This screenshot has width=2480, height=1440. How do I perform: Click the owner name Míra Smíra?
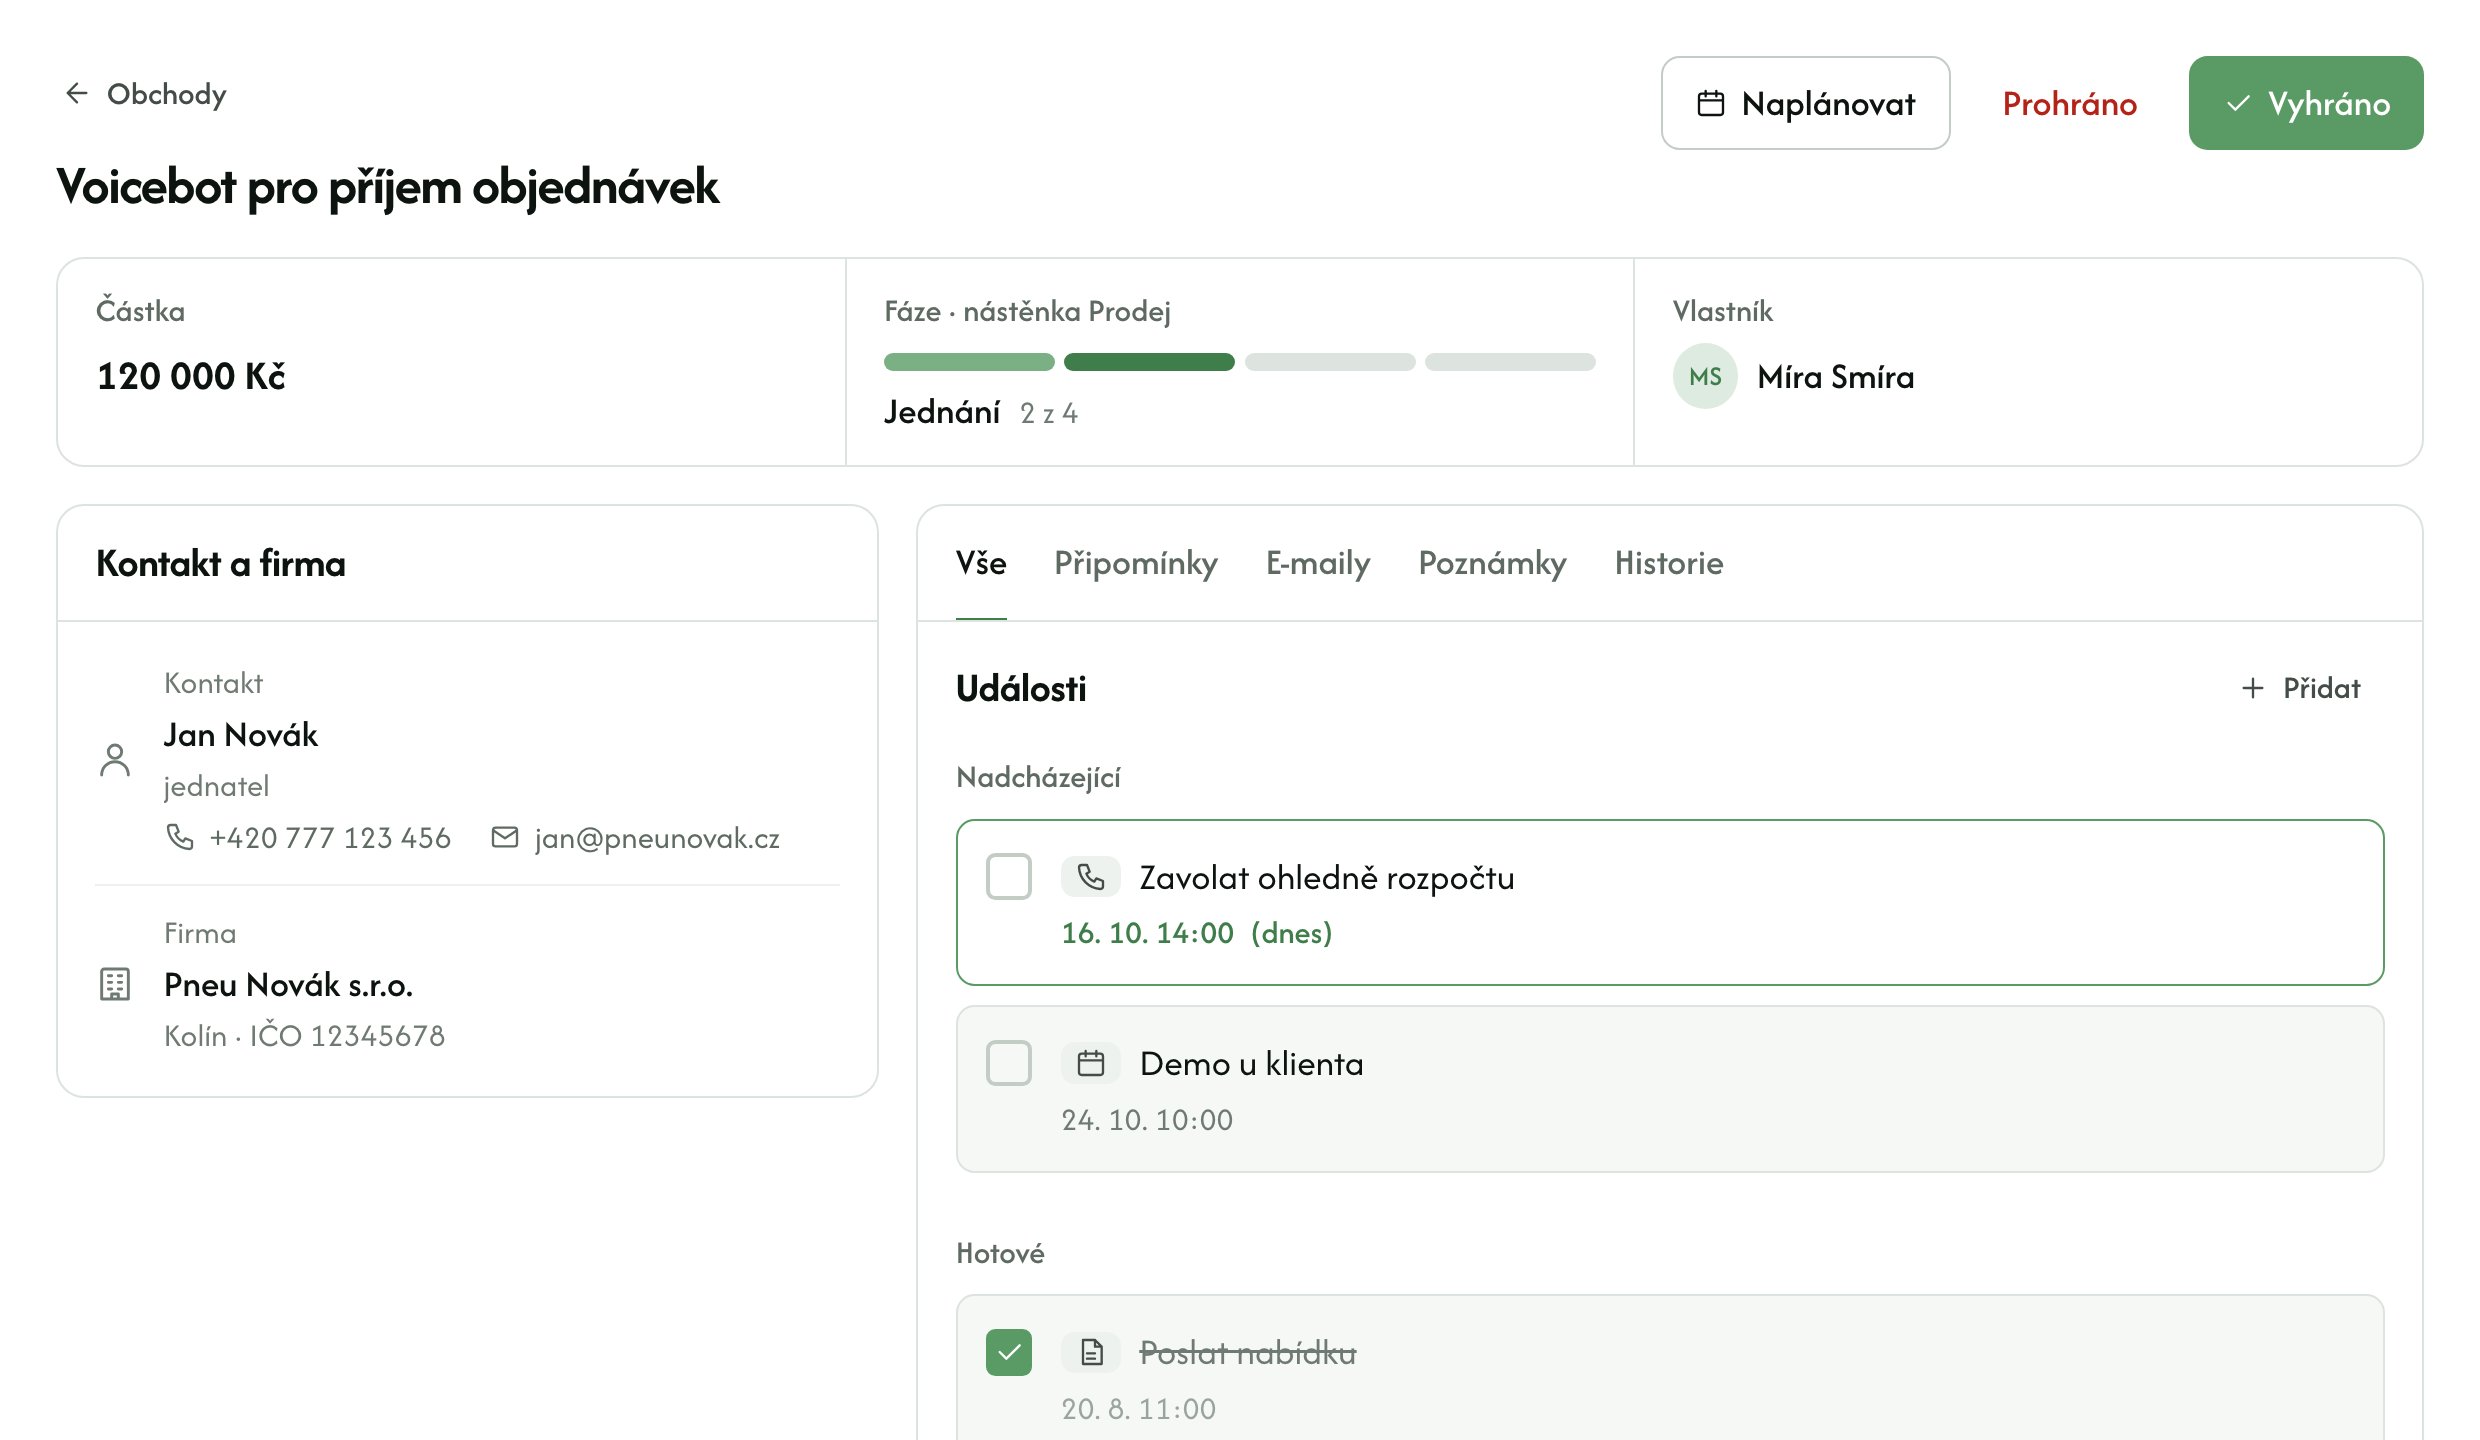click(x=1836, y=377)
